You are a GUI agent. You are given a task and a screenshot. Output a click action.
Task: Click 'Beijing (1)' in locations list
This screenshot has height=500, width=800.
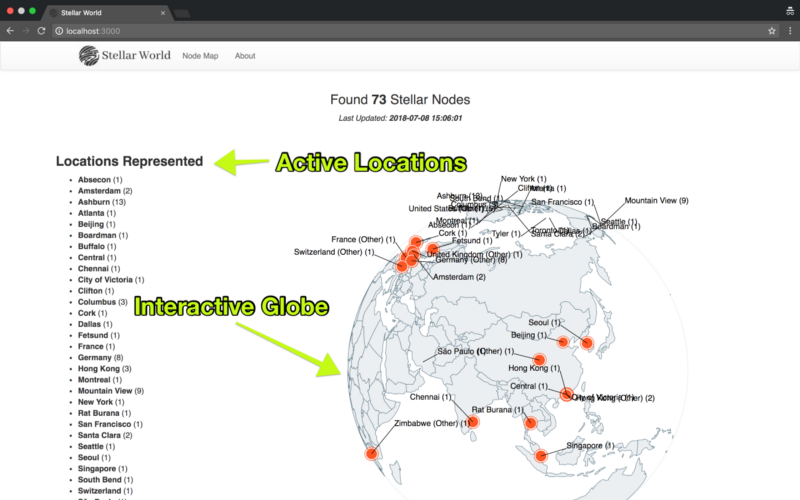[x=96, y=224]
